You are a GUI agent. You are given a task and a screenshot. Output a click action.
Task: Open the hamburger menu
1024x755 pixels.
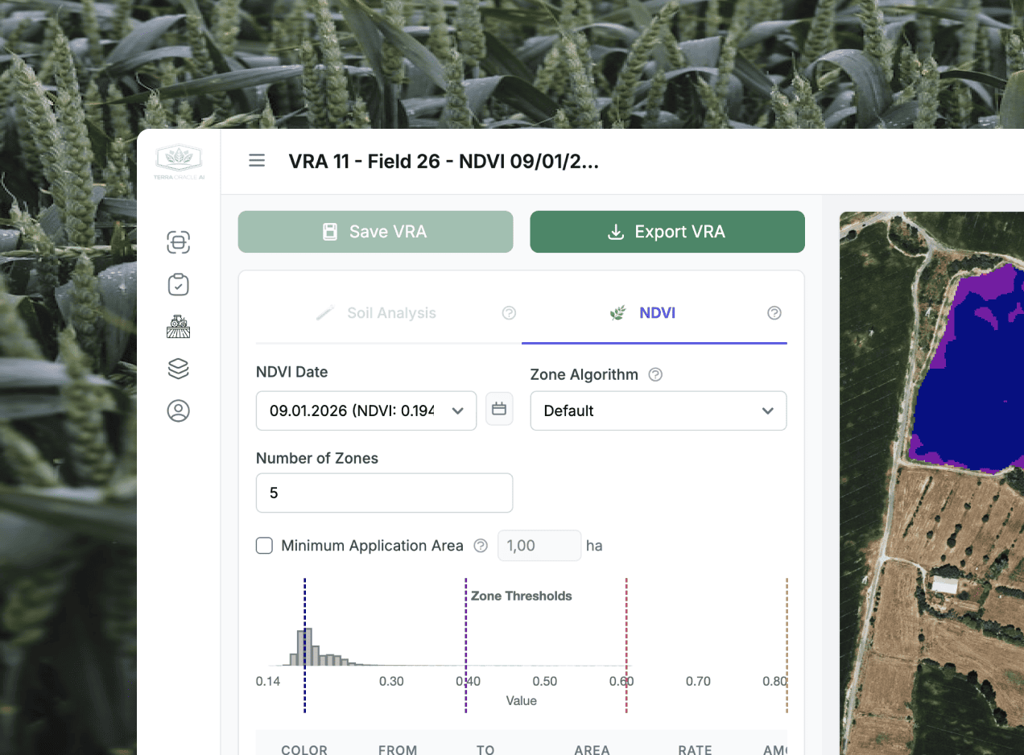pyautogui.click(x=257, y=160)
